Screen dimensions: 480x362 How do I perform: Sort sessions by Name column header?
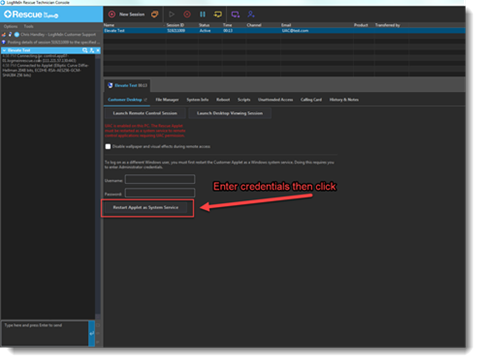click(109, 25)
